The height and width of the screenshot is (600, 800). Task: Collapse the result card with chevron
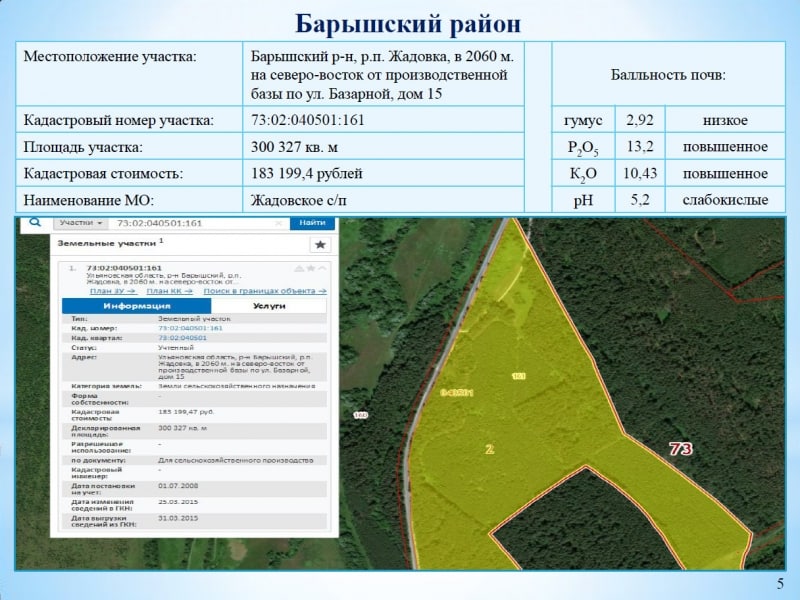click(322, 268)
